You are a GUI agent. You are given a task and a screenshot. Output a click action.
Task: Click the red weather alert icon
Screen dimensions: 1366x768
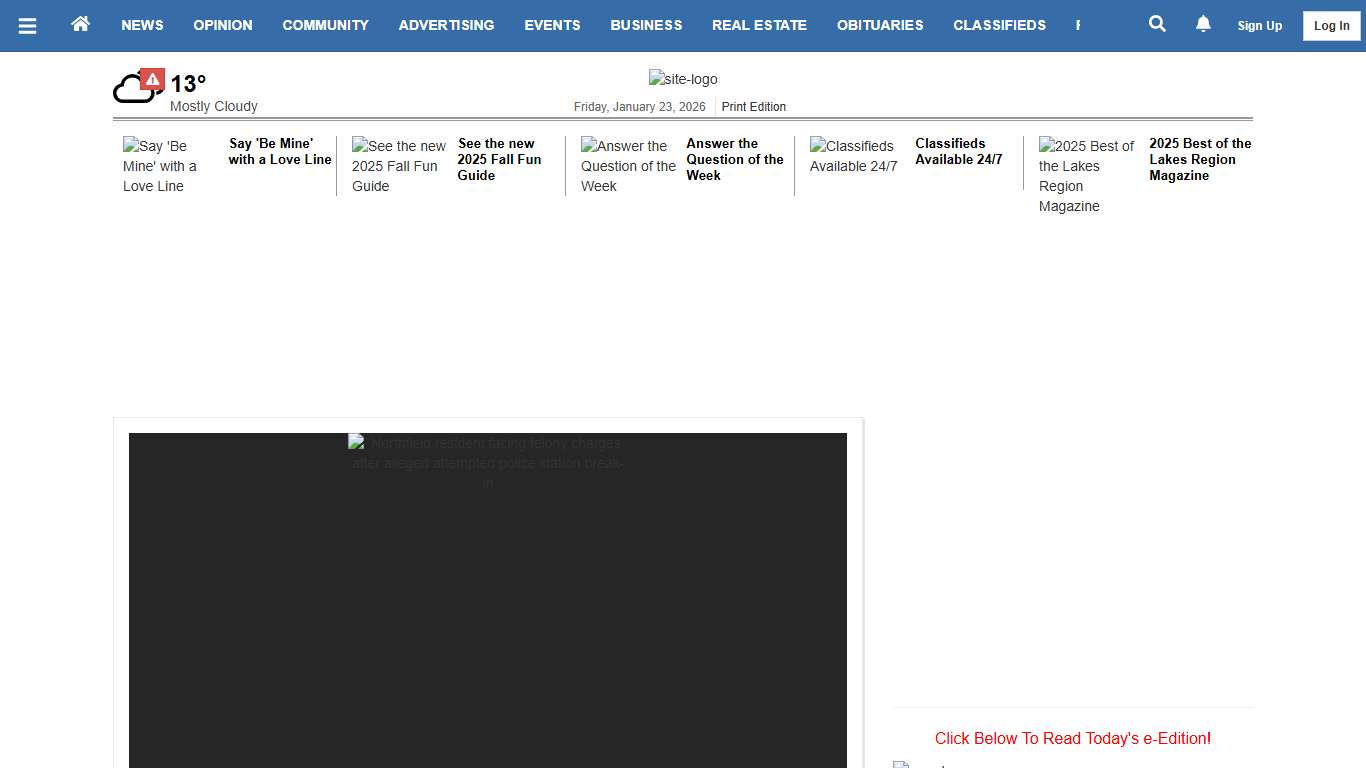(x=152, y=79)
